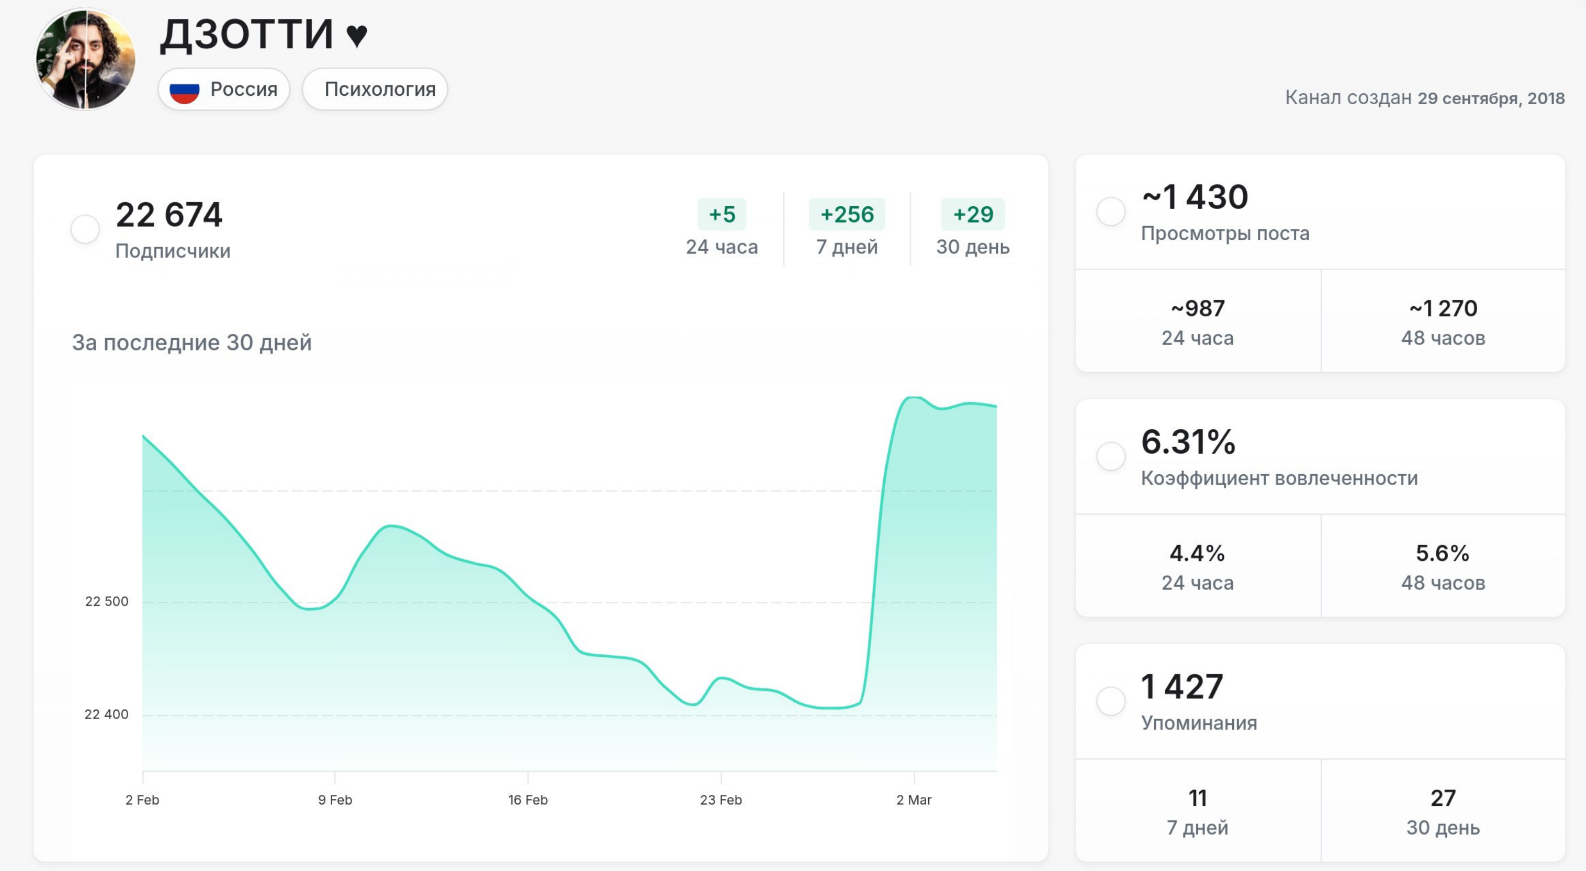Click the heart icon after channel name

tap(356, 37)
